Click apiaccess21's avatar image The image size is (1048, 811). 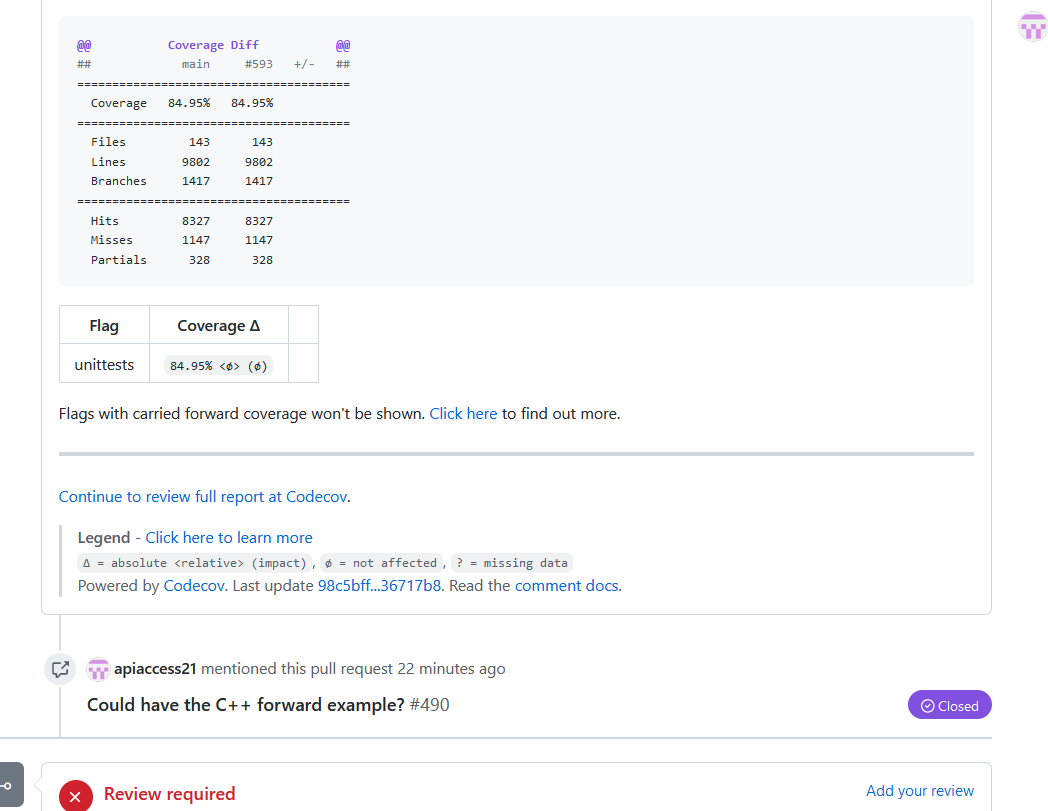98,669
